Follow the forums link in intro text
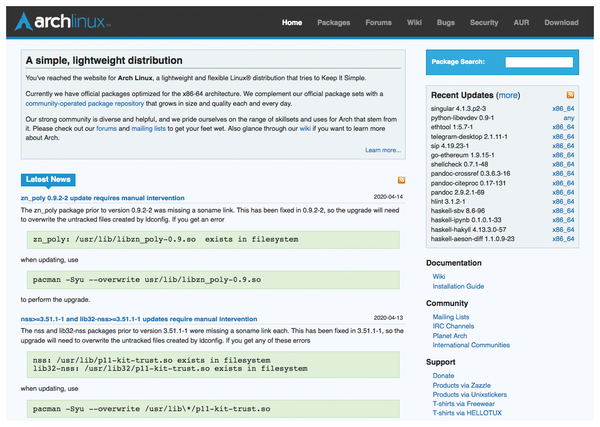600x427 pixels. click(x=106, y=129)
